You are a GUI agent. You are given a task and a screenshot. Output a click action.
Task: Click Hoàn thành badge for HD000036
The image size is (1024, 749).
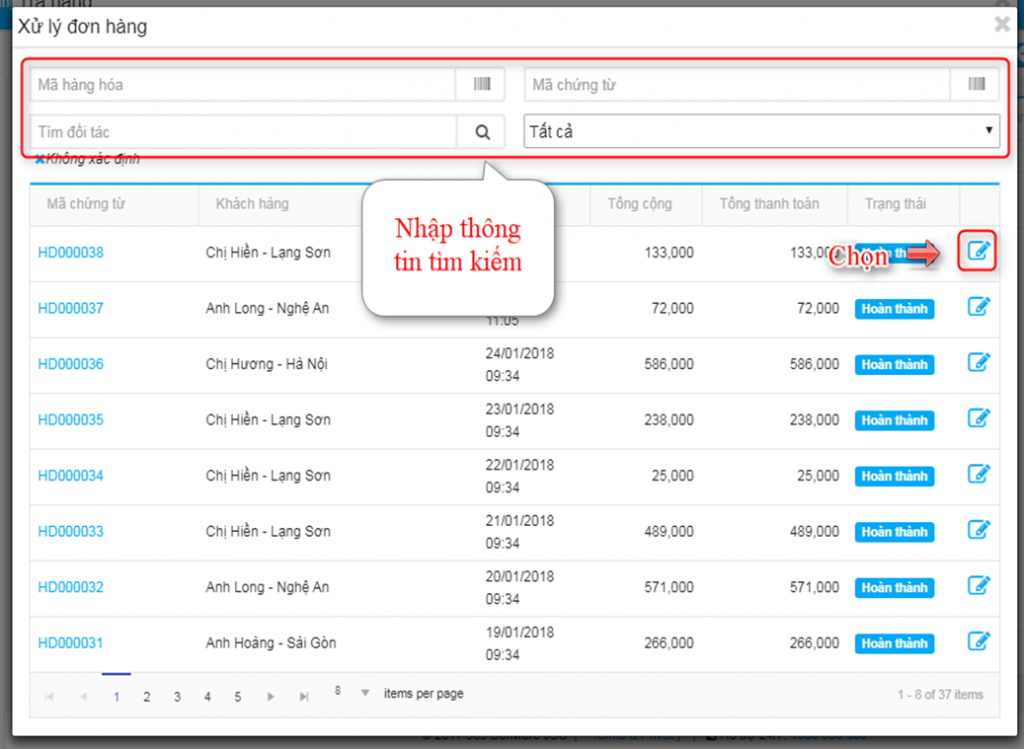tap(894, 364)
